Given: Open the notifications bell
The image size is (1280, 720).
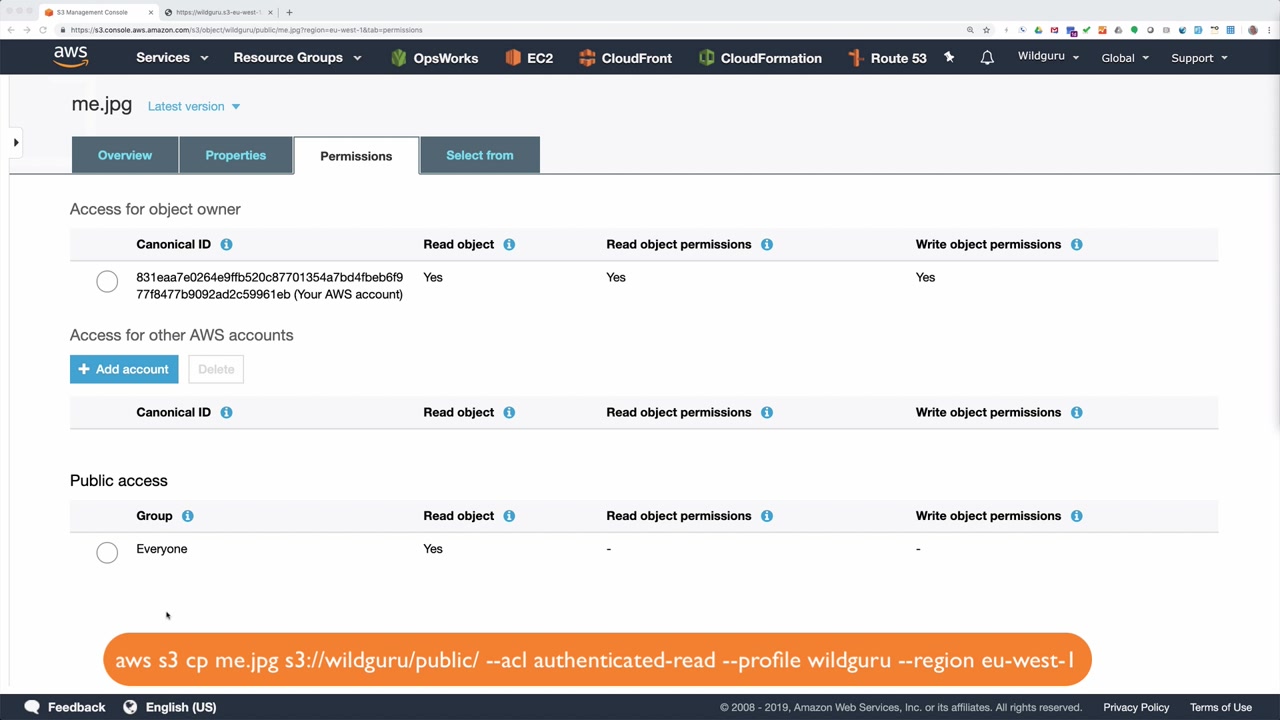Looking at the screenshot, I should 987,58.
